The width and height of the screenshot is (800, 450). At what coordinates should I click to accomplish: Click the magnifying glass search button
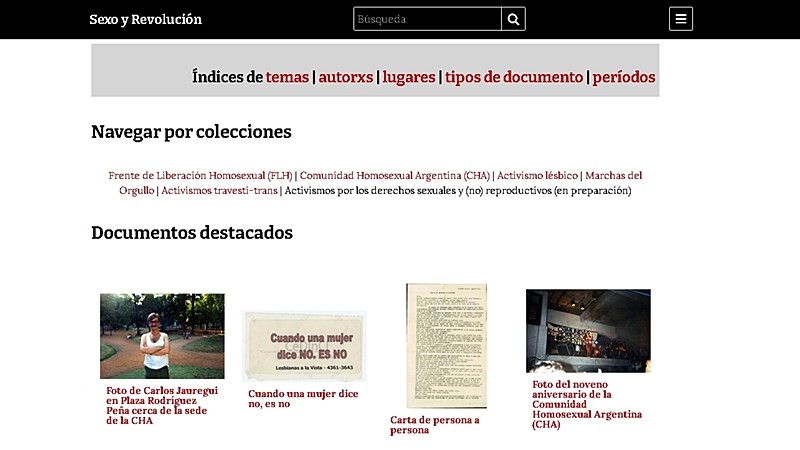pyautogui.click(x=513, y=19)
